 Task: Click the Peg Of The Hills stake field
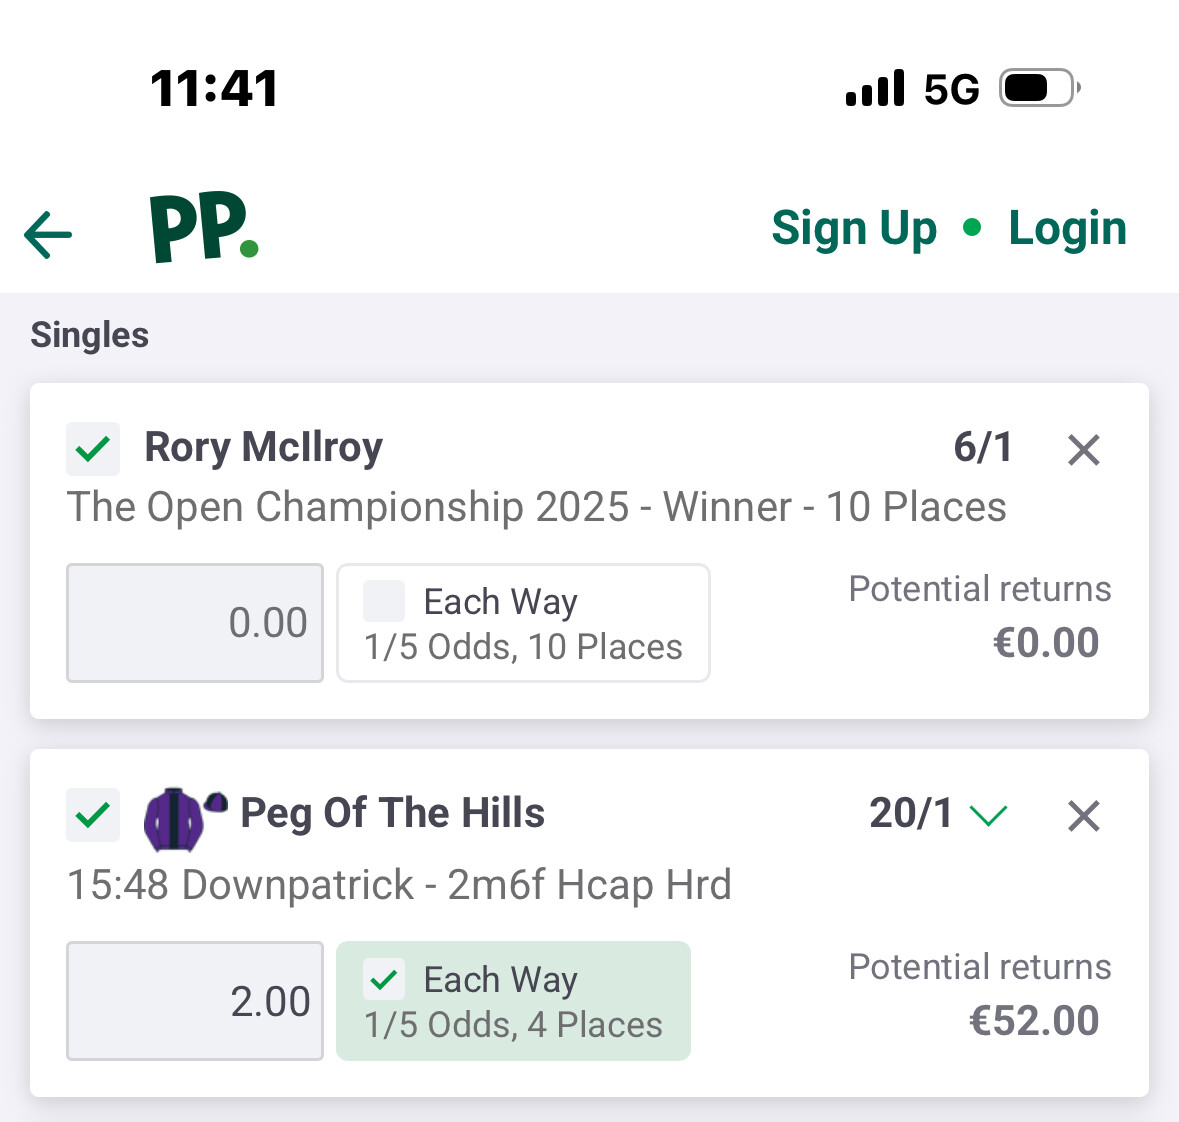(195, 1001)
